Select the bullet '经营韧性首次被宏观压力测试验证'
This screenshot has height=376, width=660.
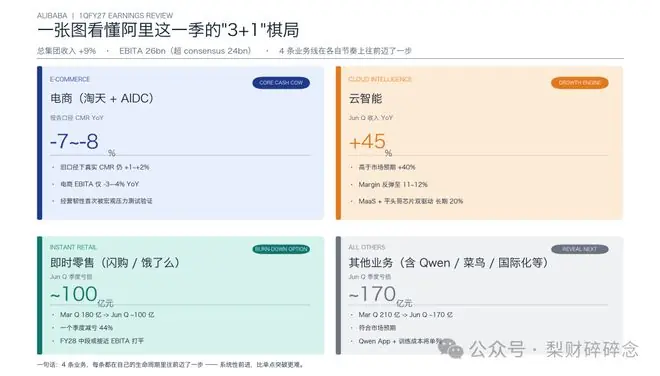[x=106, y=201]
